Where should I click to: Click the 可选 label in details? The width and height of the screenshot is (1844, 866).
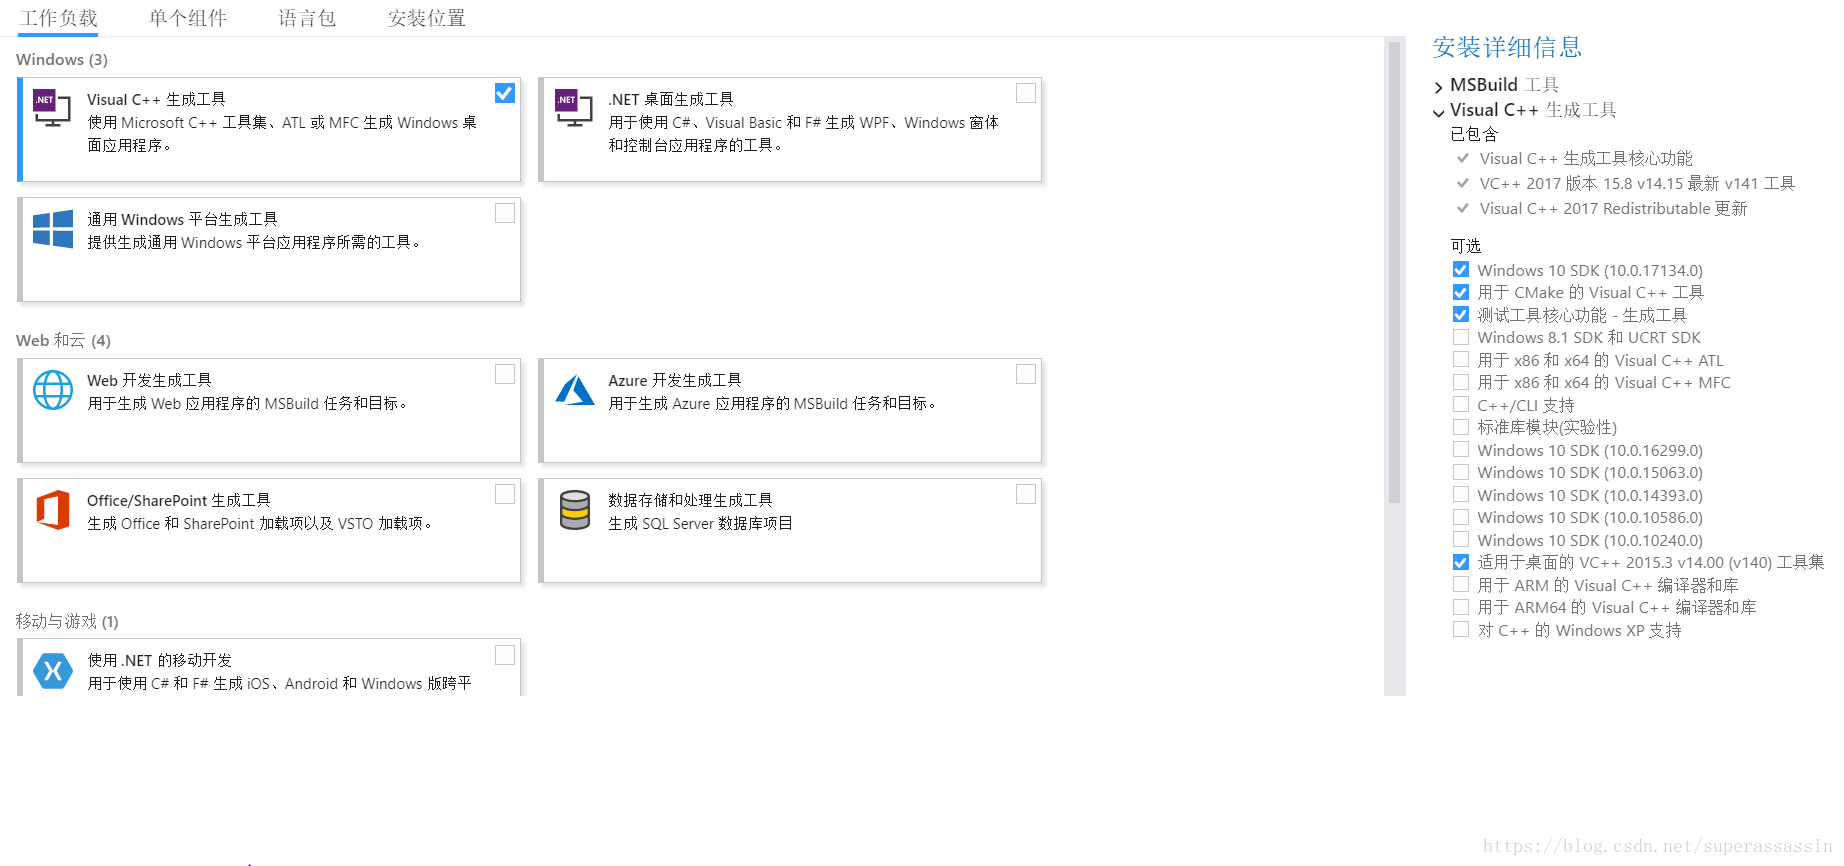tap(1466, 246)
